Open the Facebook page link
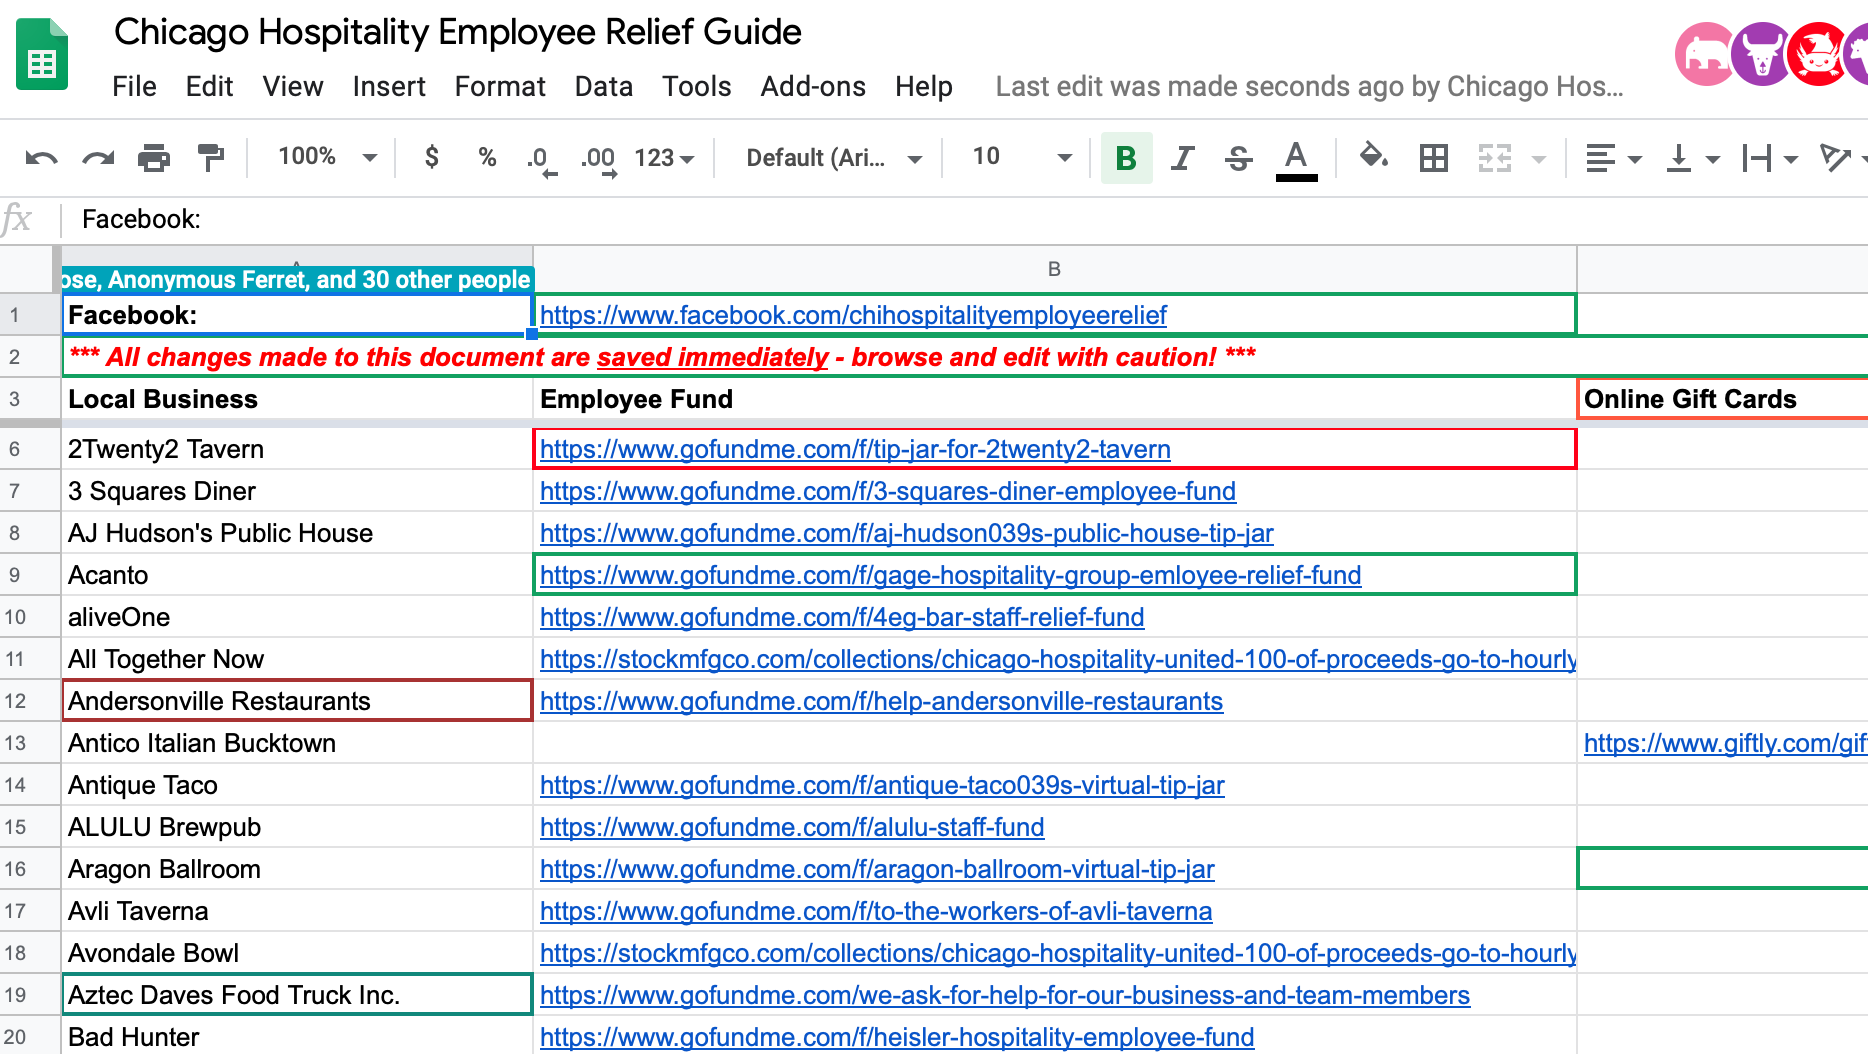Image resolution: width=1868 pixels, height=1054 pixels. coord(853,316)
